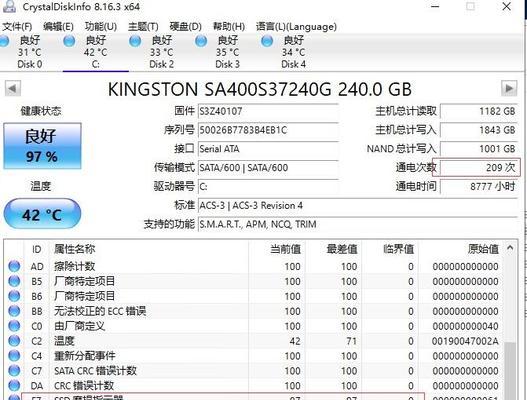Click the blue status orb for Disk 2
The image size is (527, 400).
pos(135,41)
